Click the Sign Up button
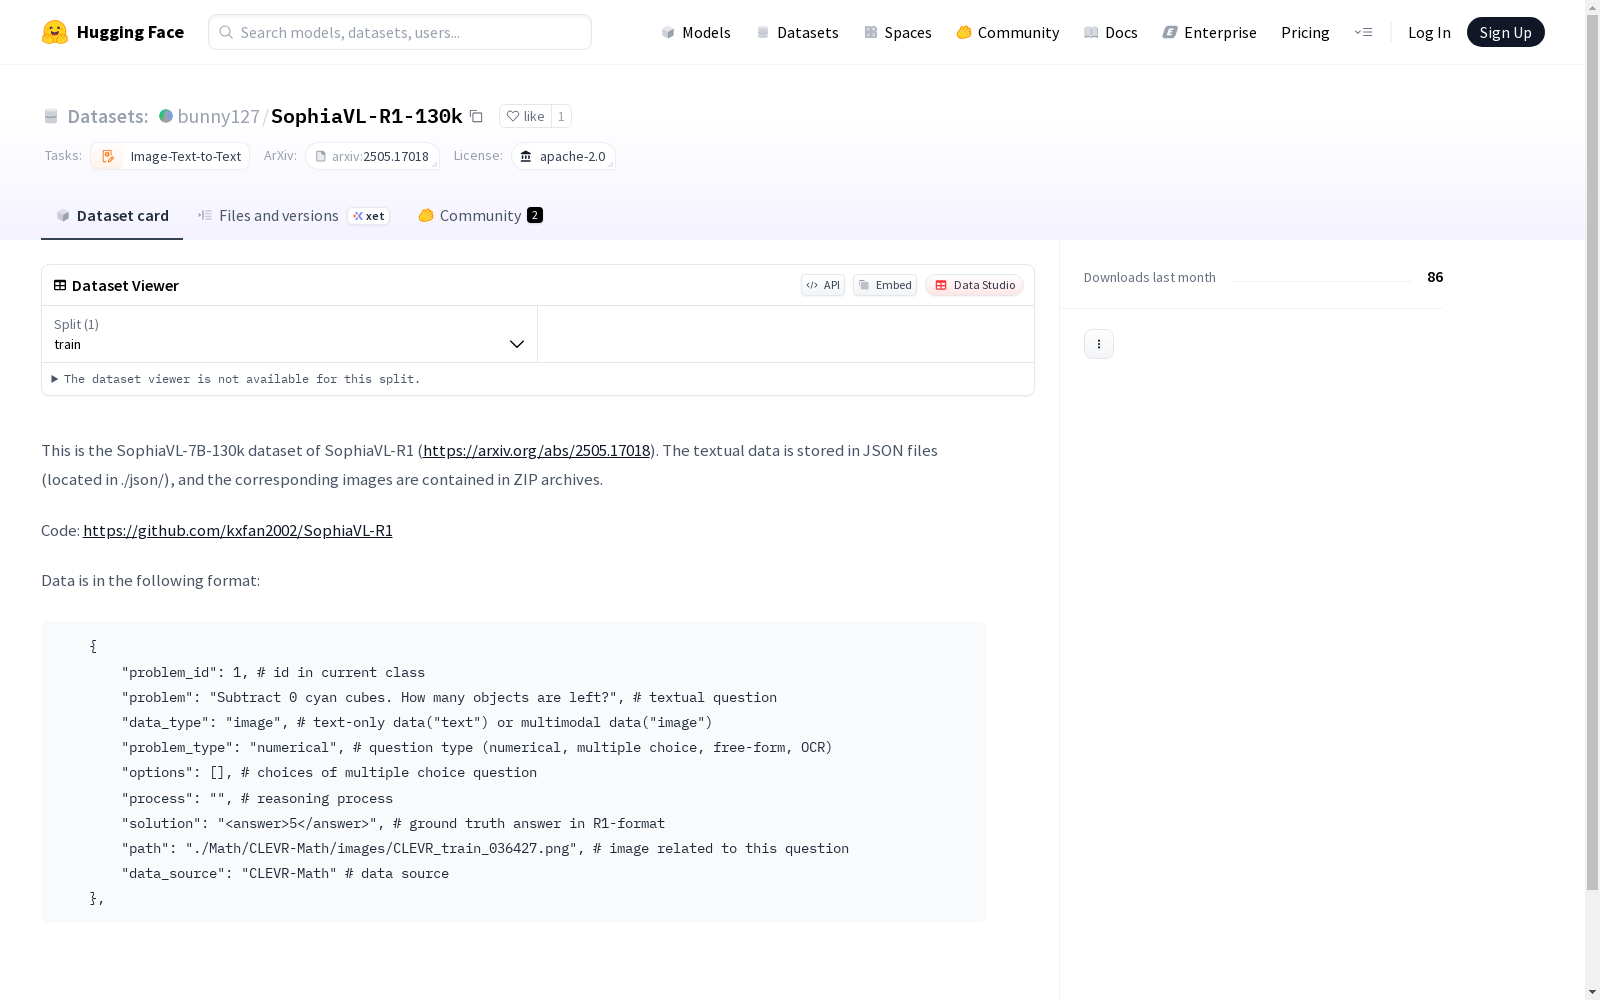The height and width of the screenshot is (1000, 1600). (1505, 32)
